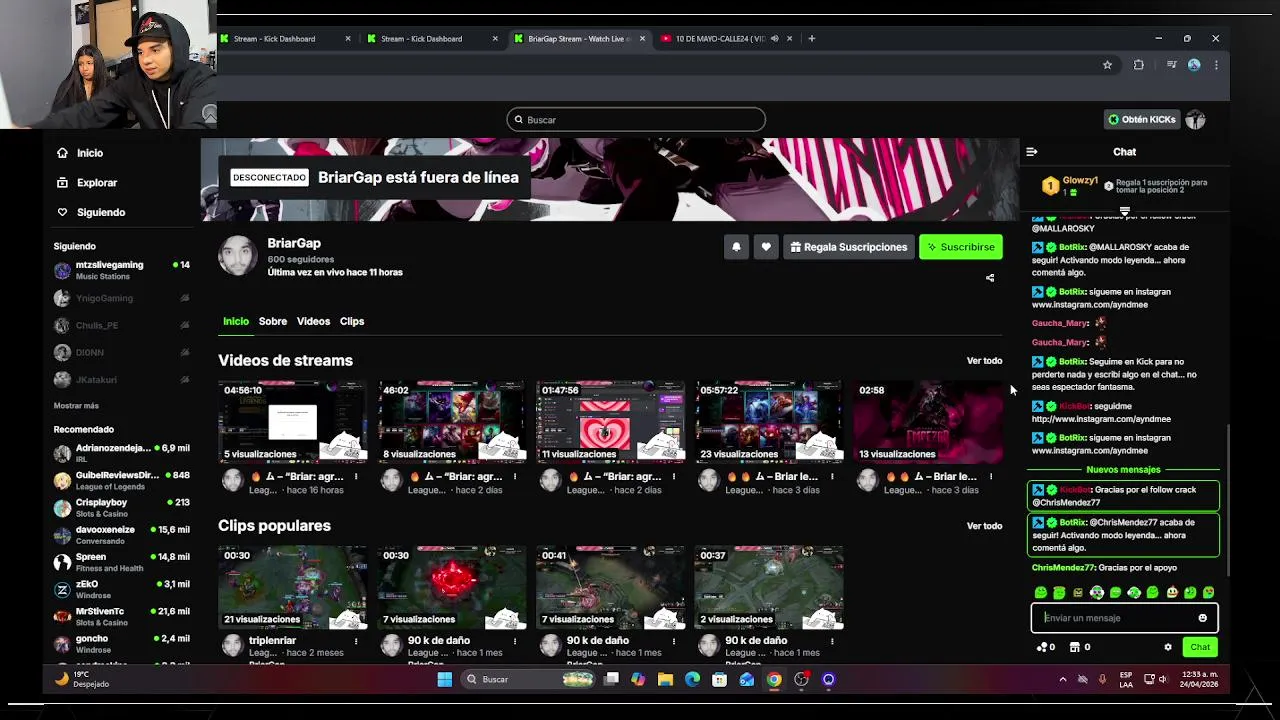Screen dimensions: 1280x720
Task: Open new browser tab with plus button
Action: click(812, 39)
